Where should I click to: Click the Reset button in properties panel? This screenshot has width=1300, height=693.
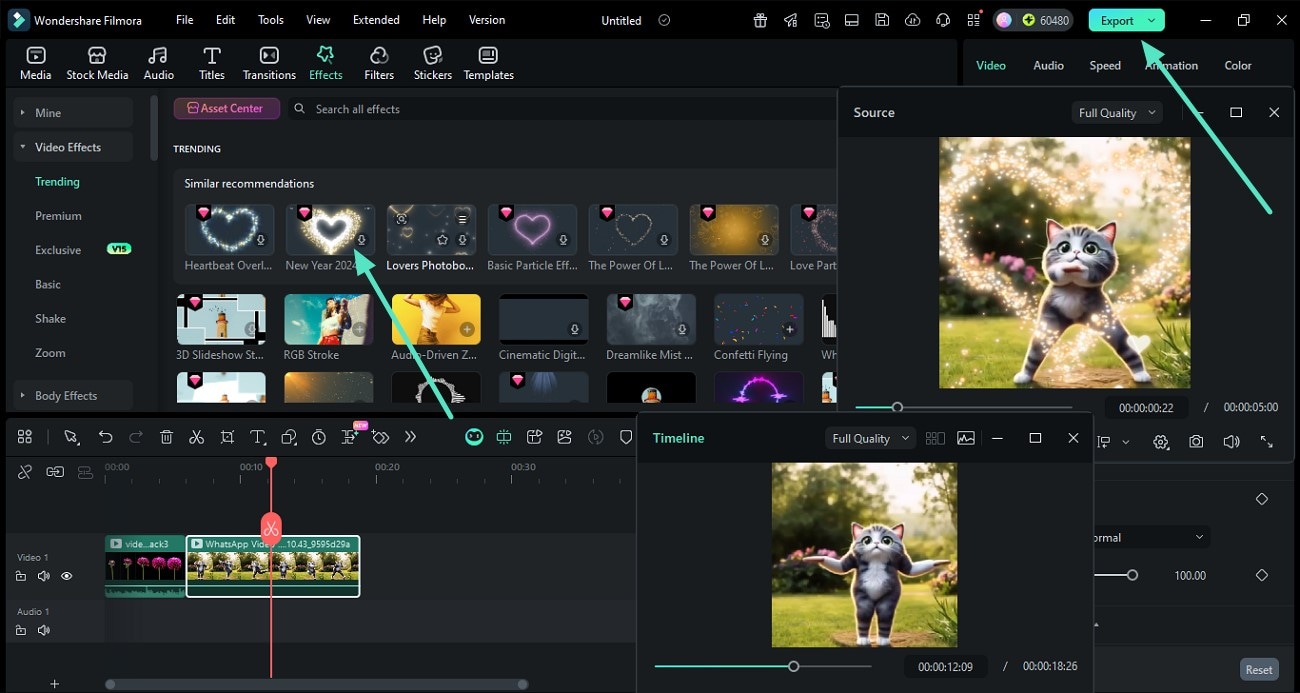click(x=1258, y=669)
